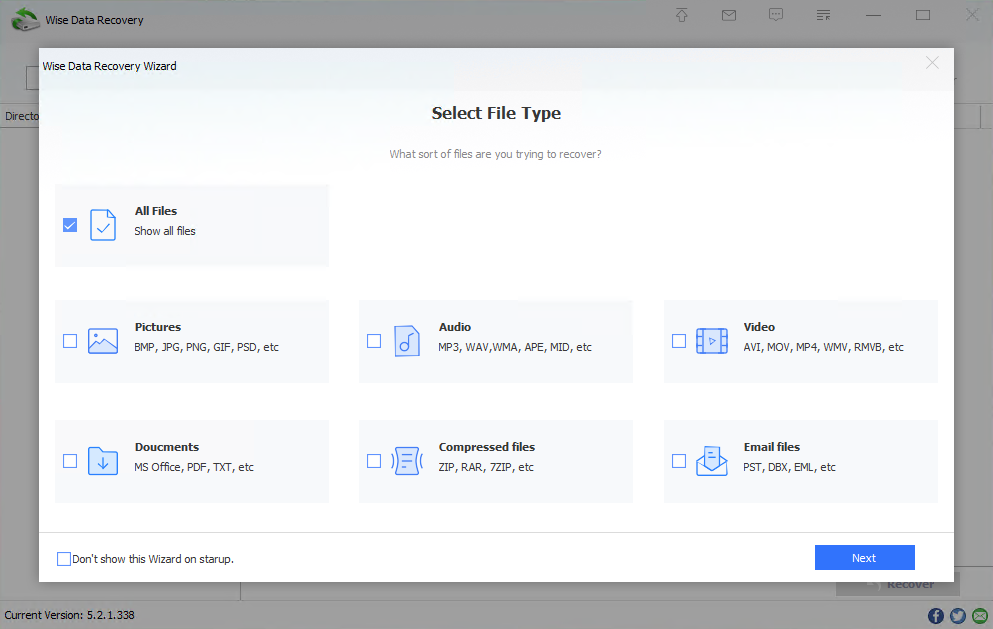Click 'PST, DBX, EML, etc' text

(789, 467)
